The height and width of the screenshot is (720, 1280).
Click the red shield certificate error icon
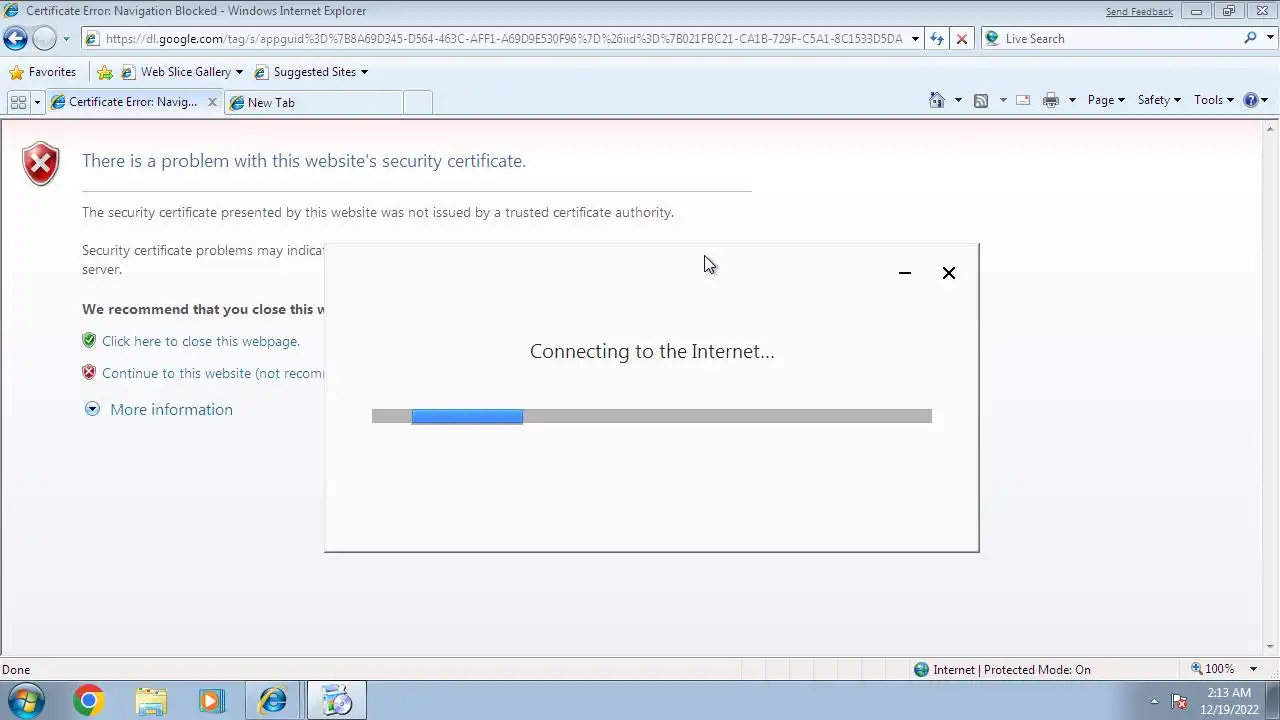click(41, 164)
